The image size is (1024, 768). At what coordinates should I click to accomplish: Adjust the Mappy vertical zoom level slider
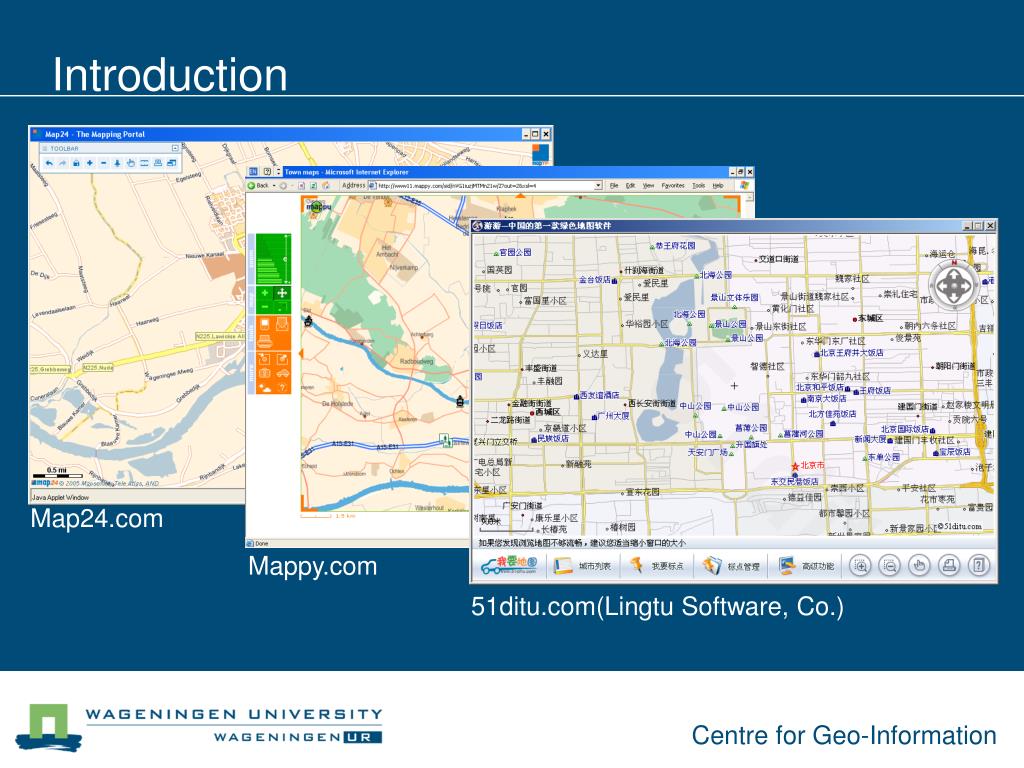[285, 259]
